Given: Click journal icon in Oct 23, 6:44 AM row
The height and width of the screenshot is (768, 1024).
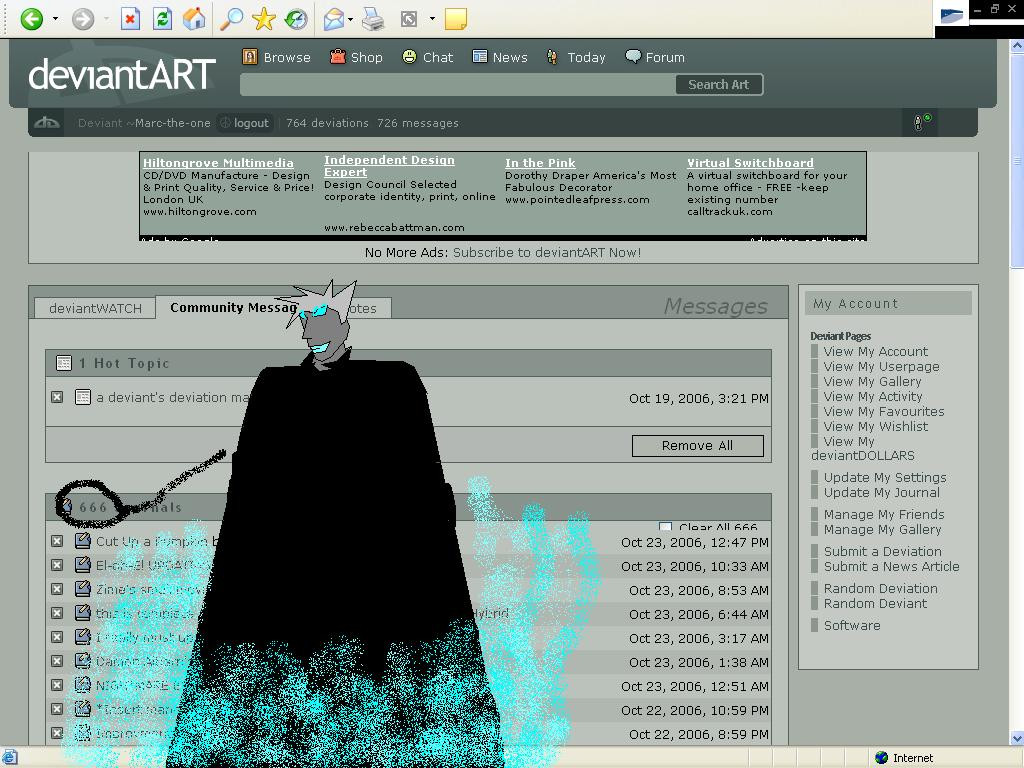Looking at the screenshot, I should point(82,613).
